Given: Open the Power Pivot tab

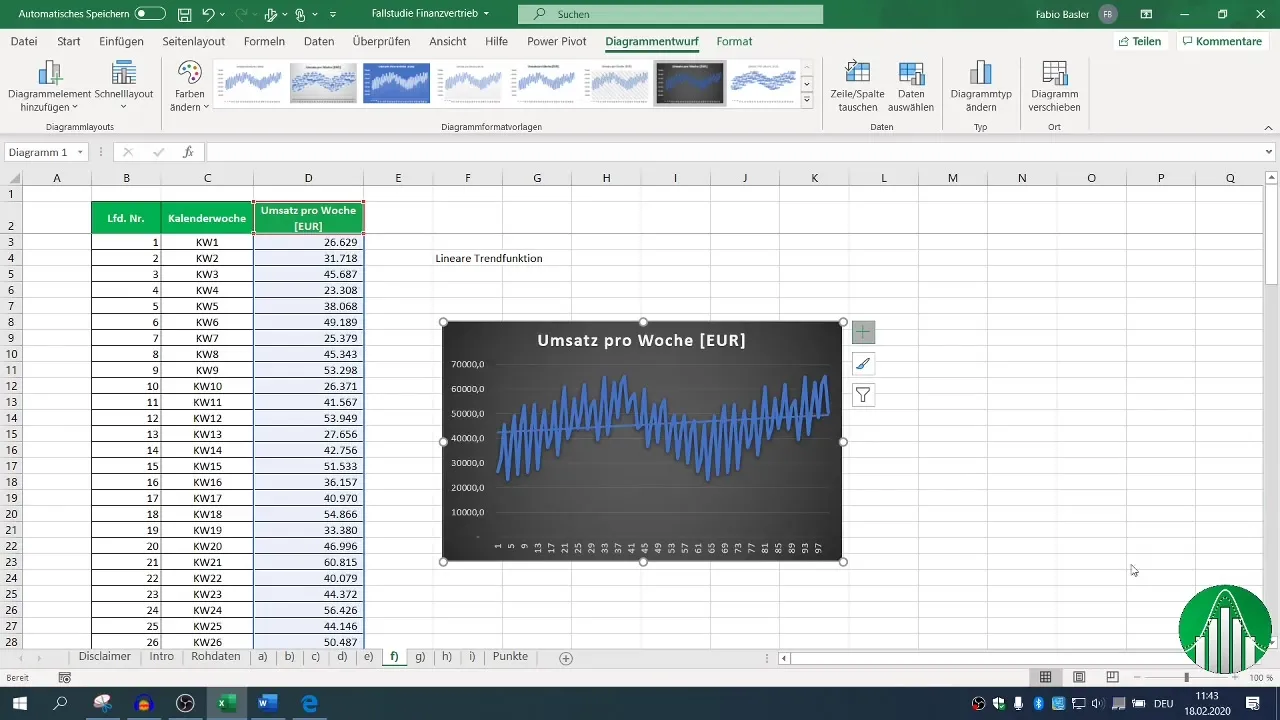Looking at the screenshot, I should click(557, 41).
